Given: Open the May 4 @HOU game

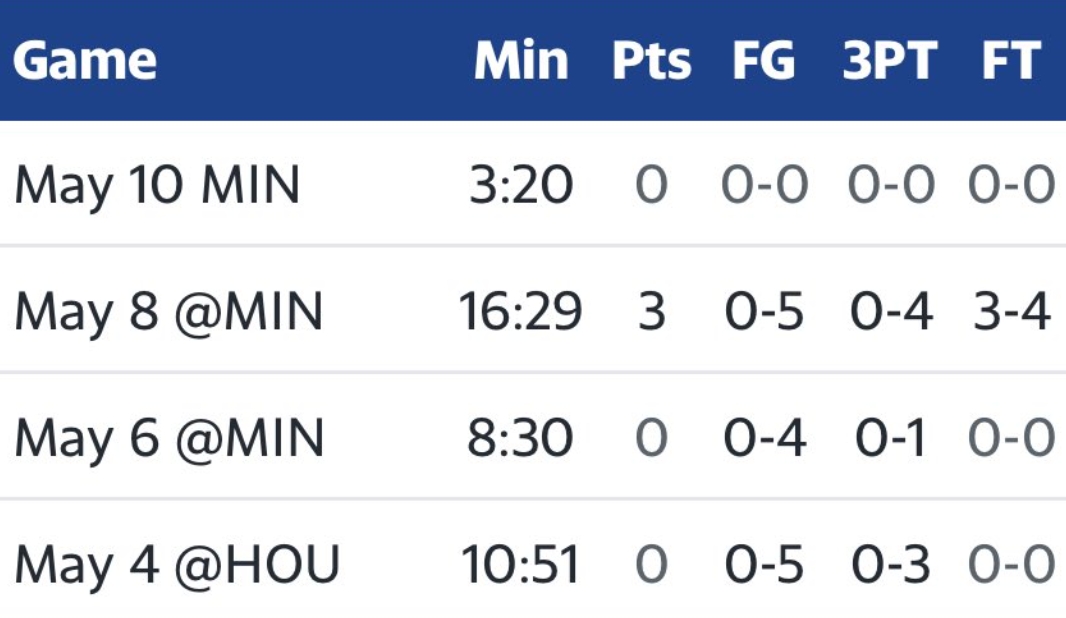Looking at the screenshot, I should [177, 565].
